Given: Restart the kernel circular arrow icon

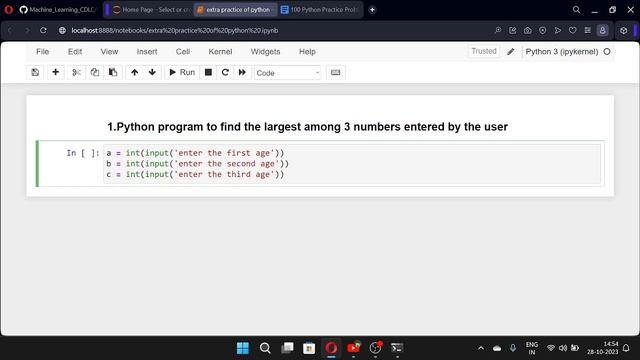Looking at the screenshot, I should pos(225,72).
